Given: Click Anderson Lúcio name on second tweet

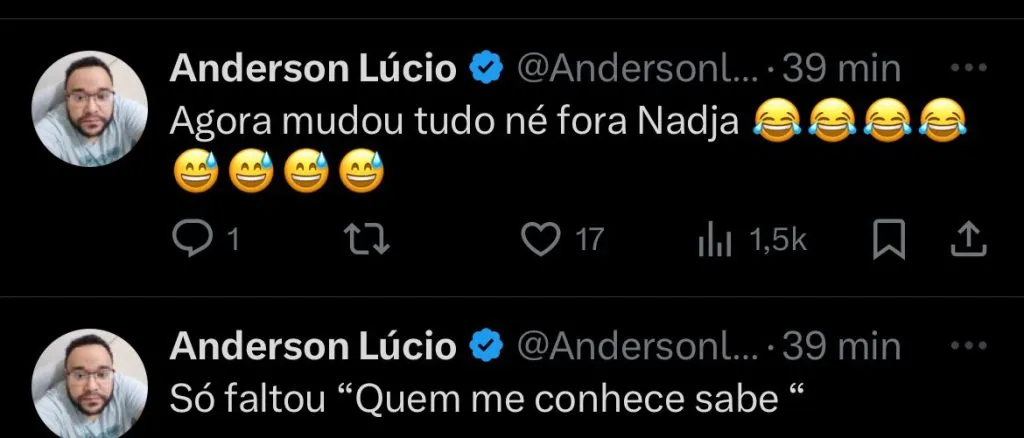Looking at the screenshot, I should pyautogui.click(x=313, y=347).
